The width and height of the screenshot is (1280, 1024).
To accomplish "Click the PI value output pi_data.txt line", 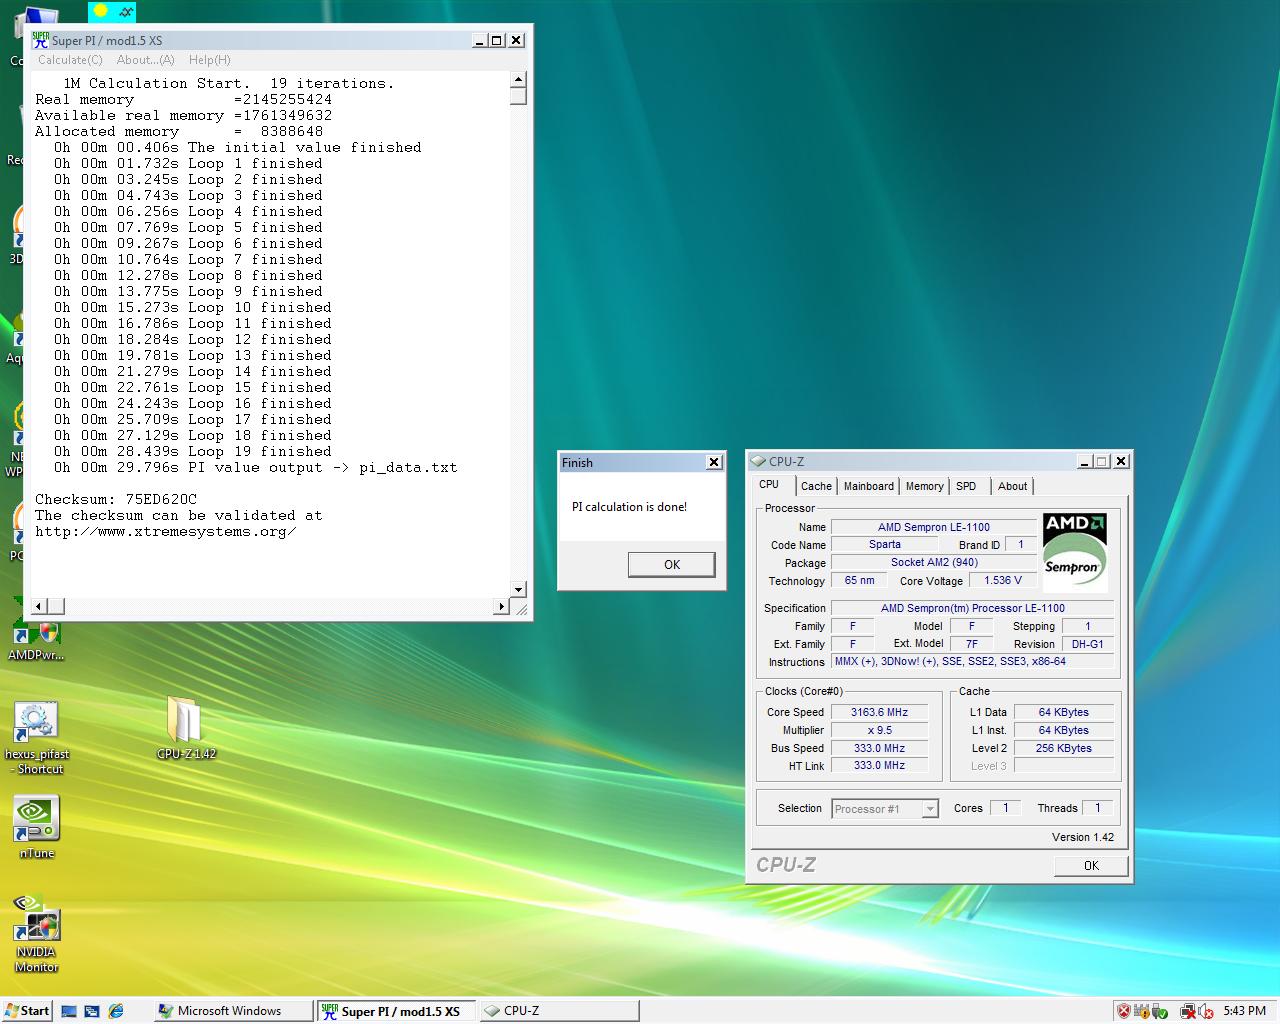I will [x=255, y=467].
